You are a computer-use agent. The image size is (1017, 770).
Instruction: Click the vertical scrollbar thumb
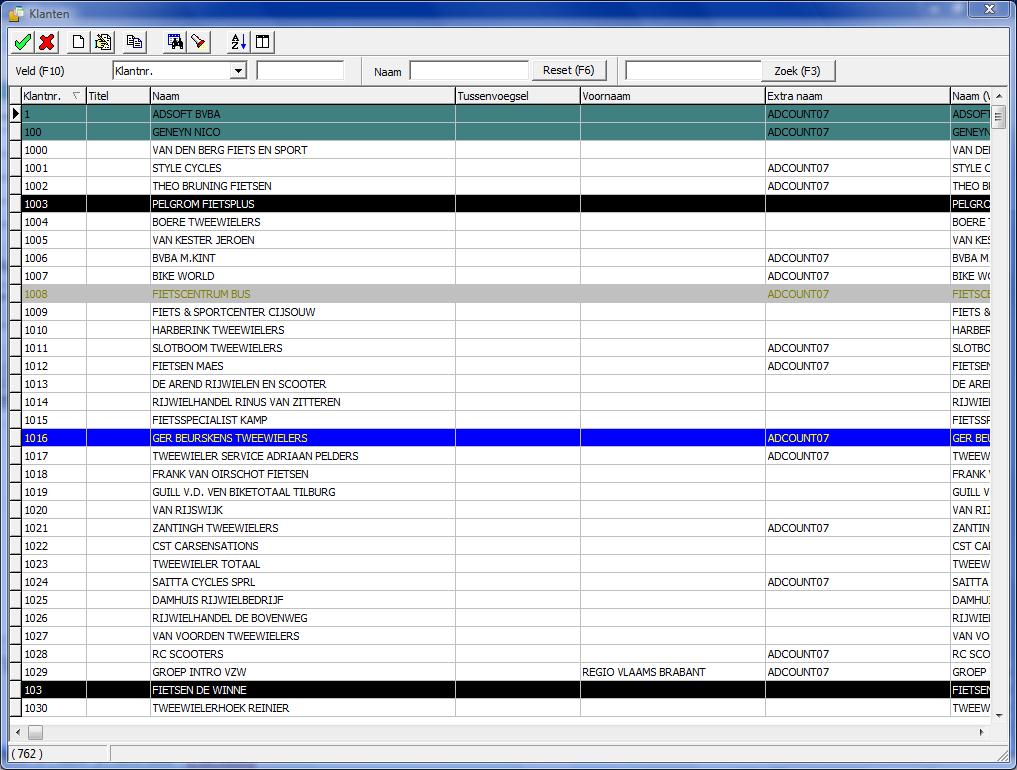[x=999, y=117]
